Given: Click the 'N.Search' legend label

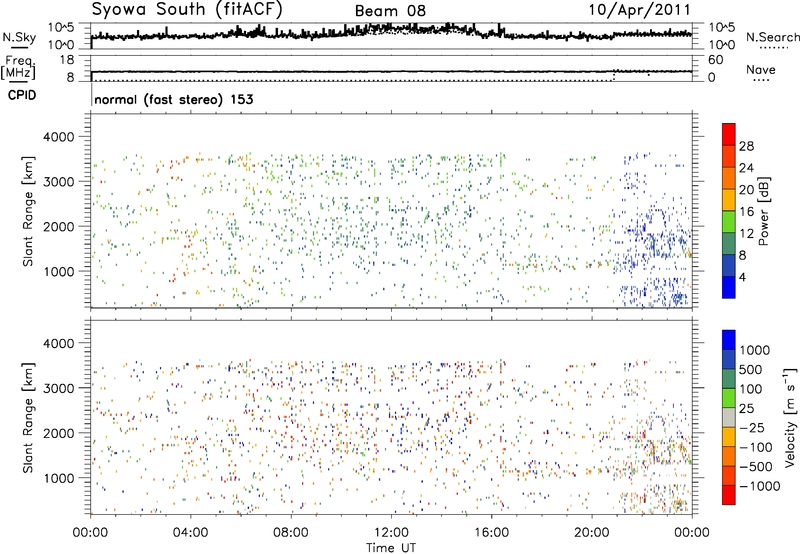Looking at the screenshot, I should [x=772, y=37].
